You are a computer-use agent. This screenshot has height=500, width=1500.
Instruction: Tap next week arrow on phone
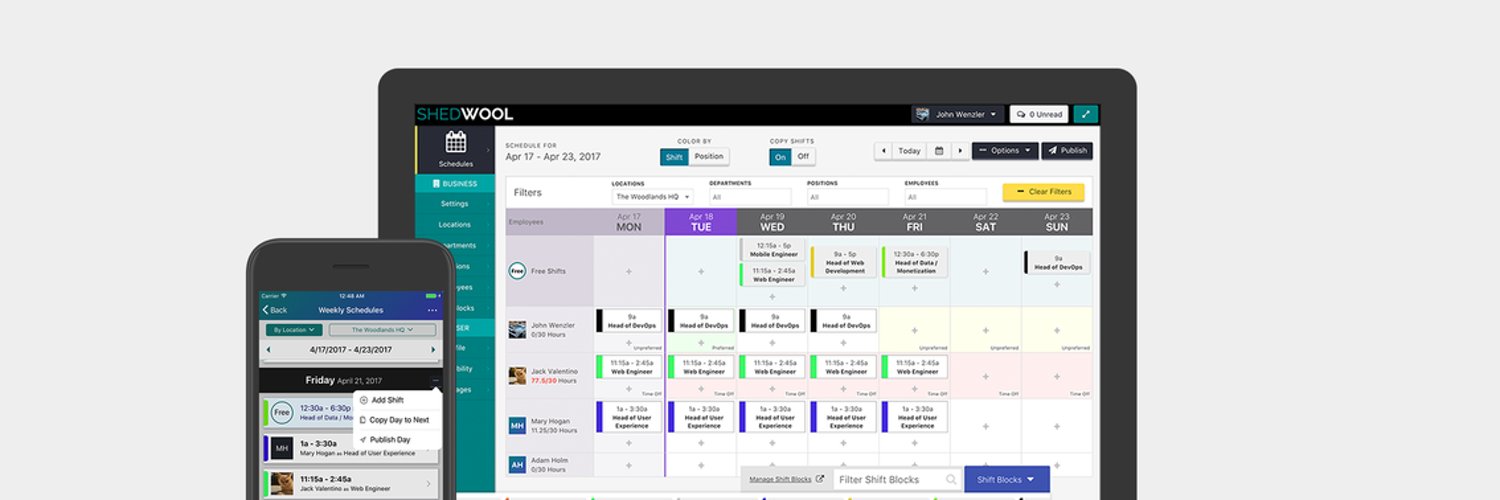tap(433, 350)
